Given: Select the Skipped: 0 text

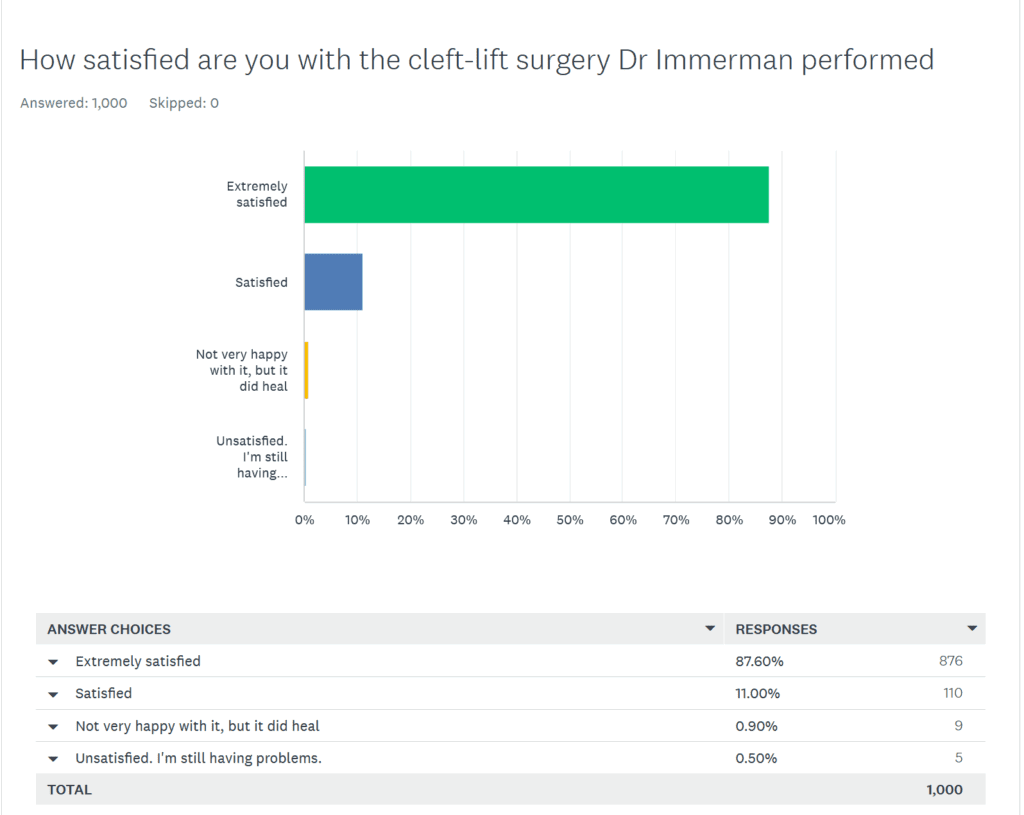Looking at the screenshot, I should 184,103.
